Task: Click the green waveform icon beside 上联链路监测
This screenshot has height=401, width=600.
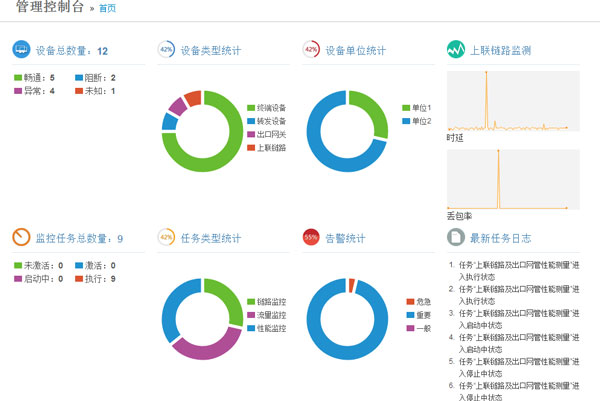Action: pos(455,49)
